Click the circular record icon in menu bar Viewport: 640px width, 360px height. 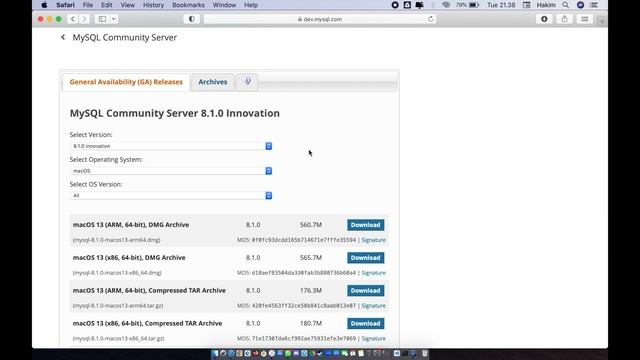click(x=395, y=5)
